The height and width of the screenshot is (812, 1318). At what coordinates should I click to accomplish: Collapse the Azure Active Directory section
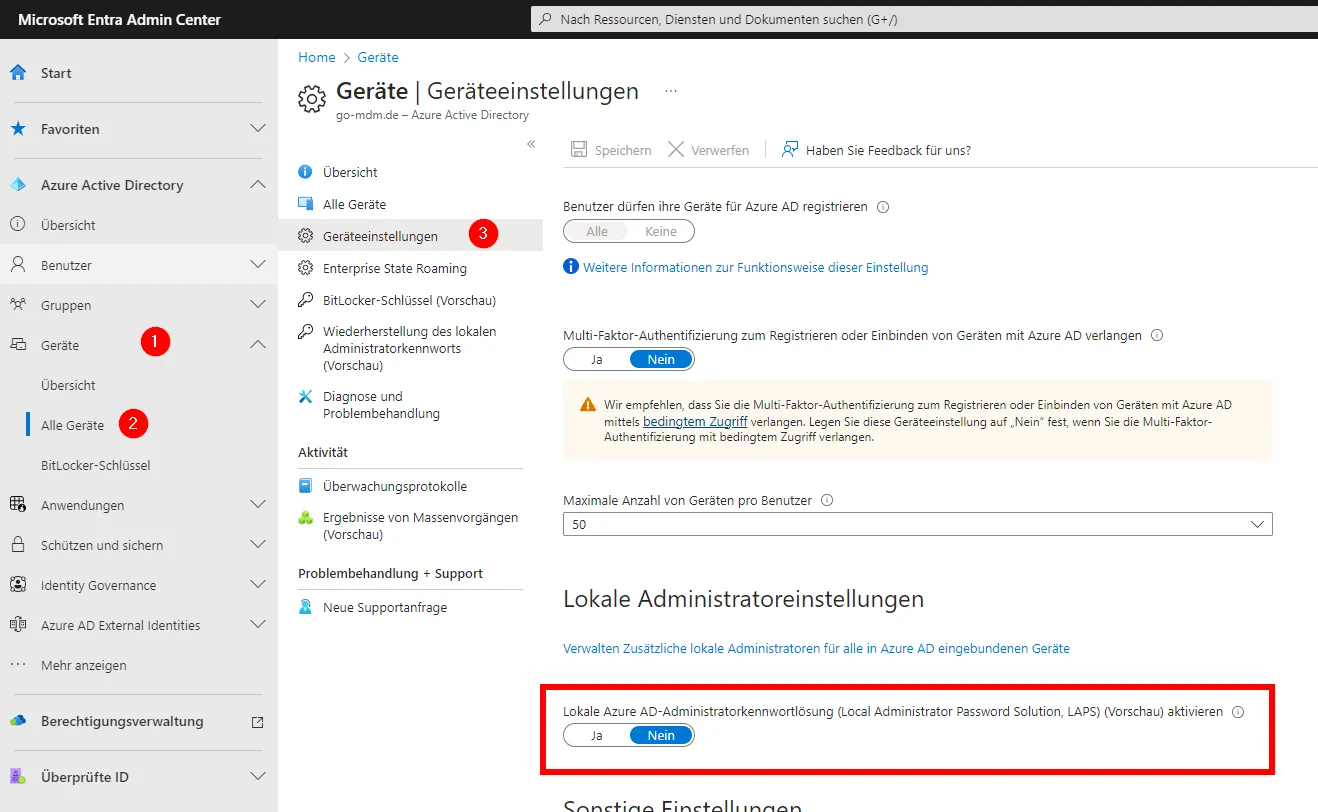pos(257,185)
